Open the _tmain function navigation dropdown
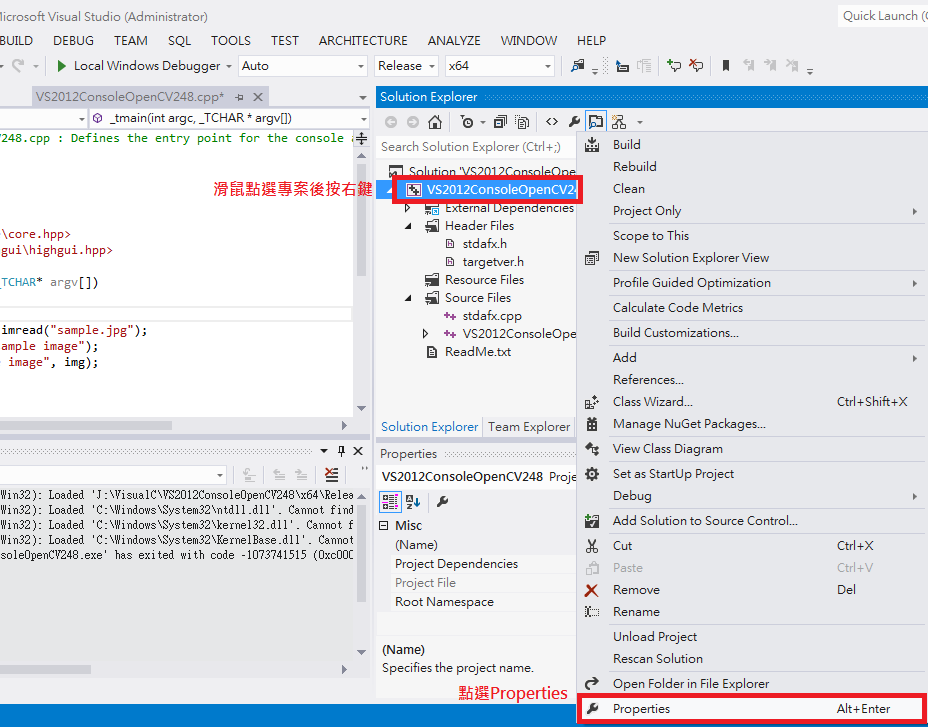 pyautogui.click(x=229, y=118)
